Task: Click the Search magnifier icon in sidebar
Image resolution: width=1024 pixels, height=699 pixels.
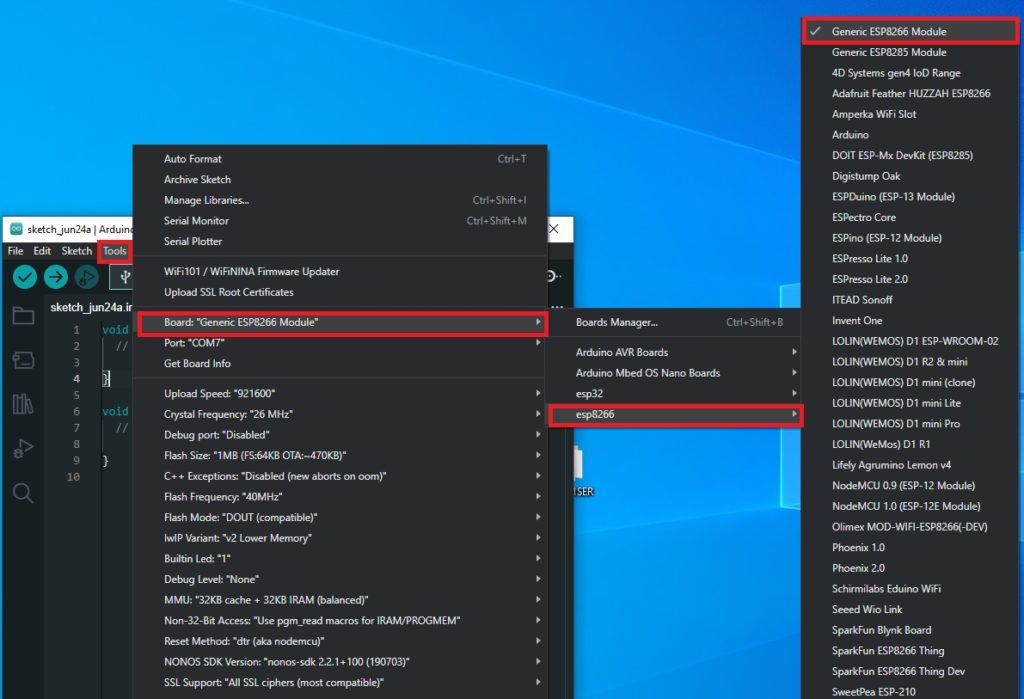Action: tap(22, 492)
